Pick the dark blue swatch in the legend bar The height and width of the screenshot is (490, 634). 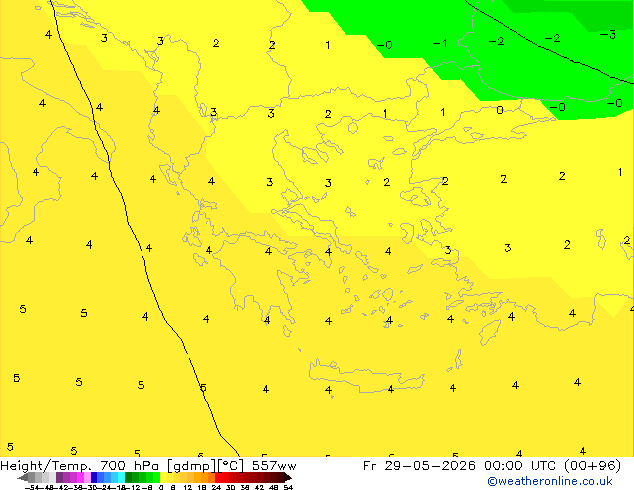point(94,477)
